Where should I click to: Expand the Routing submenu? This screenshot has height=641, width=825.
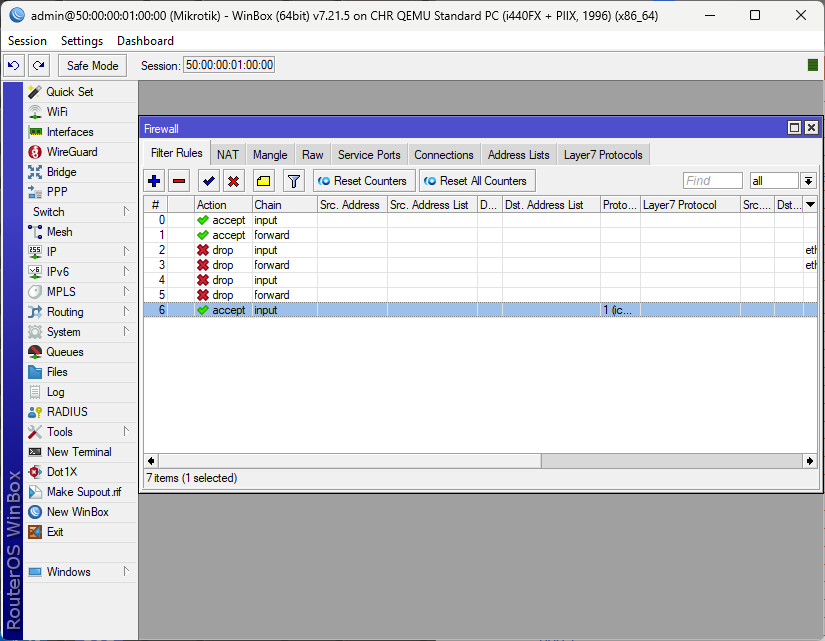(x=126, y=311)
